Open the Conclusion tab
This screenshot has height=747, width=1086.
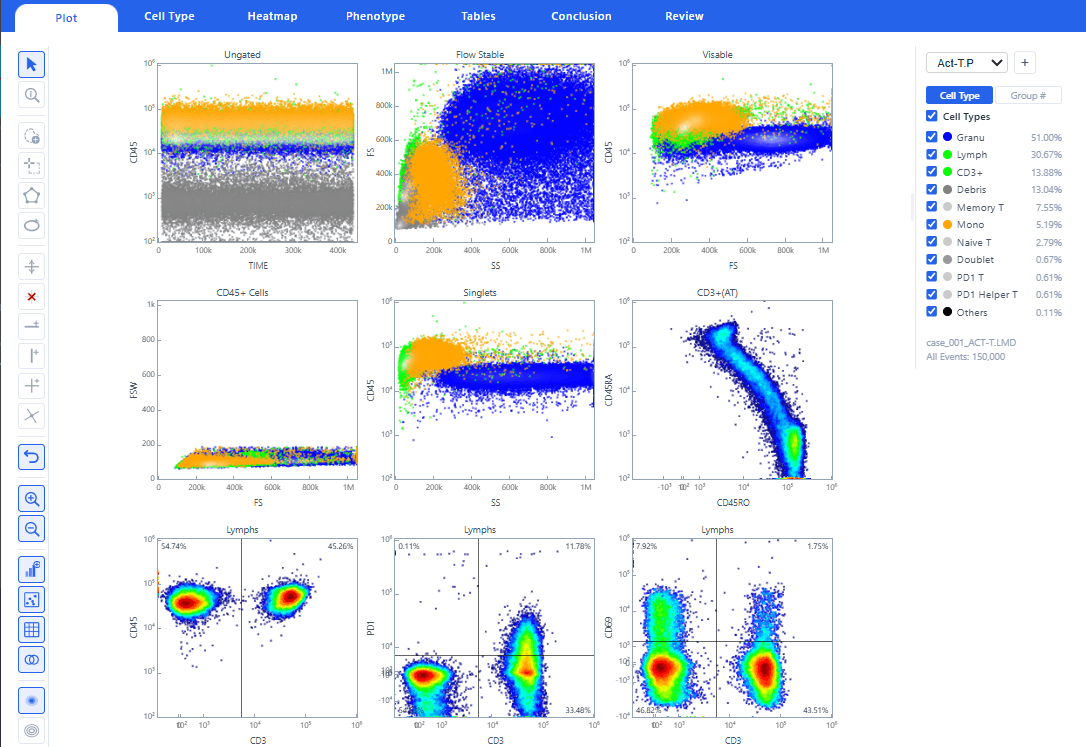click(x=581, y=16)
